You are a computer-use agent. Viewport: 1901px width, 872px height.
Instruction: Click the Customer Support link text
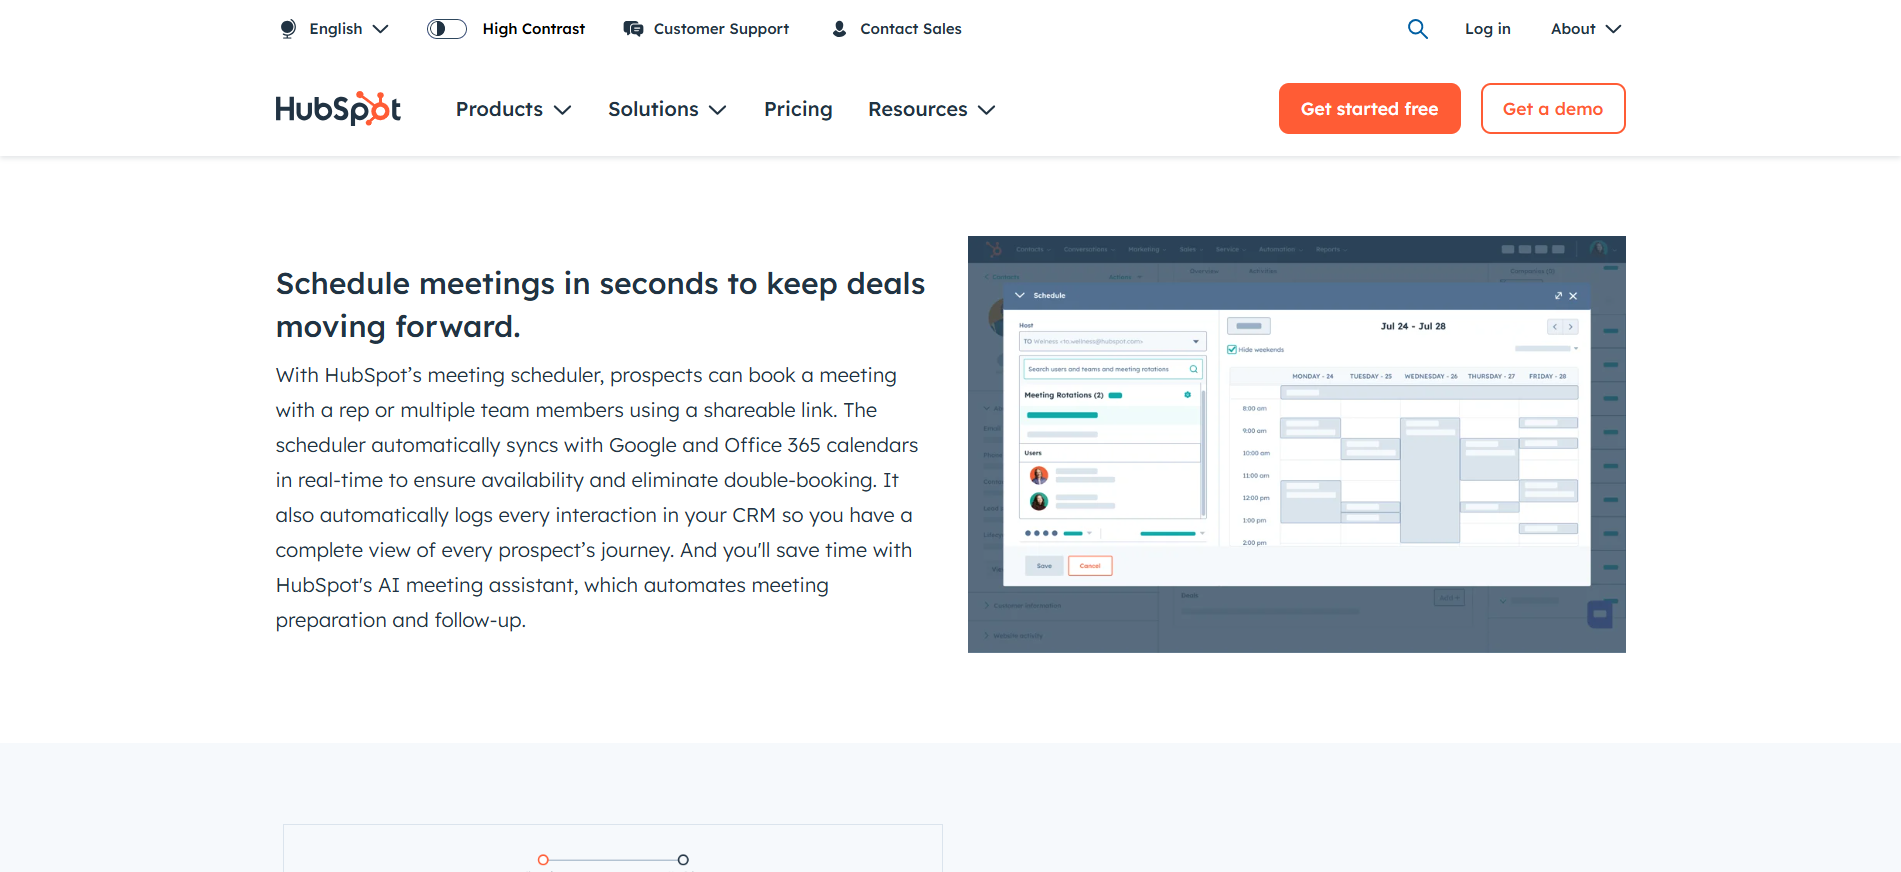click(x=721, y=29)
